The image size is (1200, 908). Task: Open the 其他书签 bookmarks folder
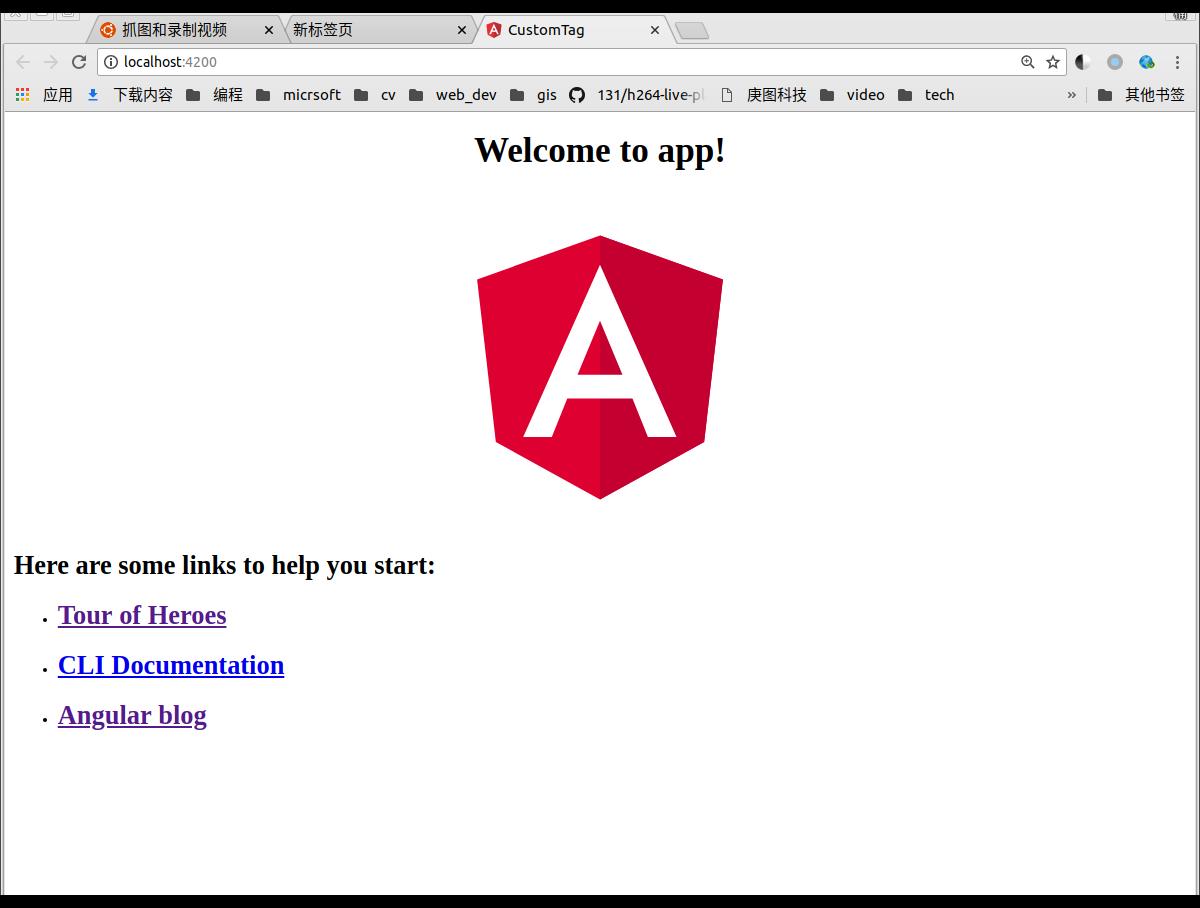(1141, 95)
